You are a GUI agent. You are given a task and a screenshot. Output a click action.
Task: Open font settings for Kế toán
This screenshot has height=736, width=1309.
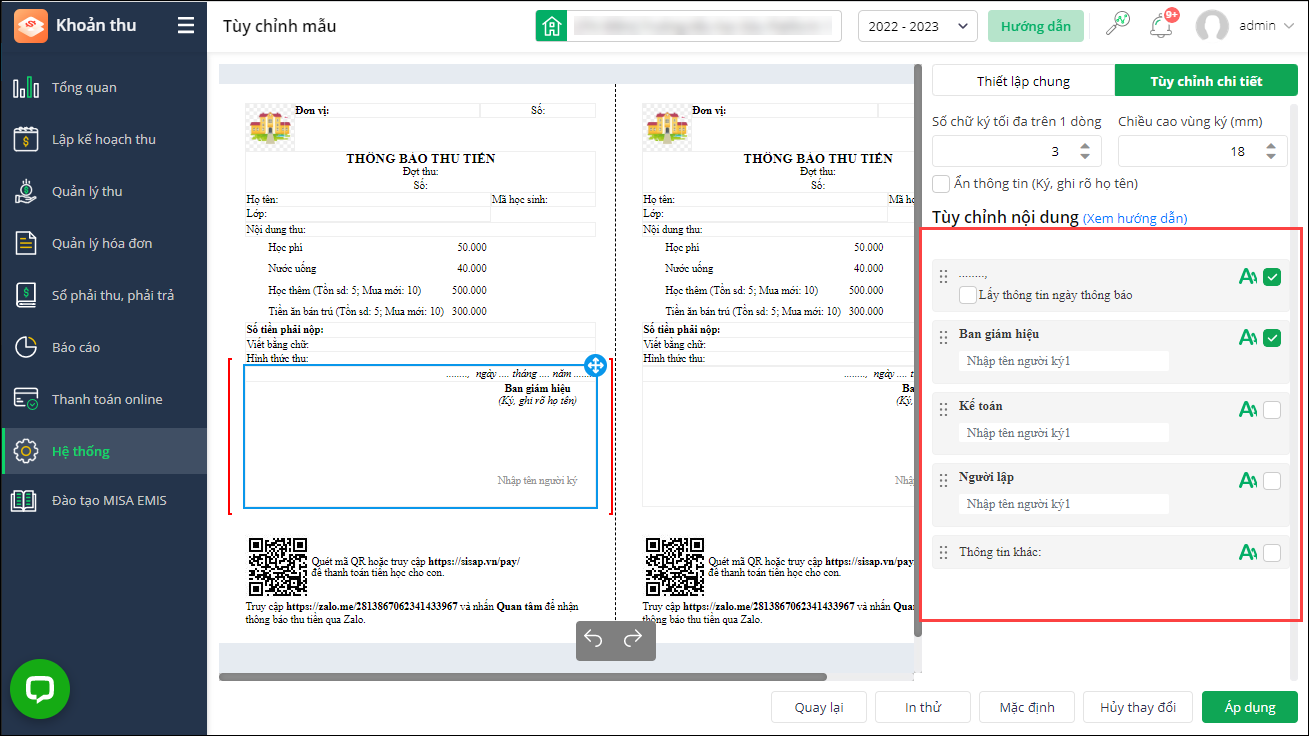pos(1247,409)
